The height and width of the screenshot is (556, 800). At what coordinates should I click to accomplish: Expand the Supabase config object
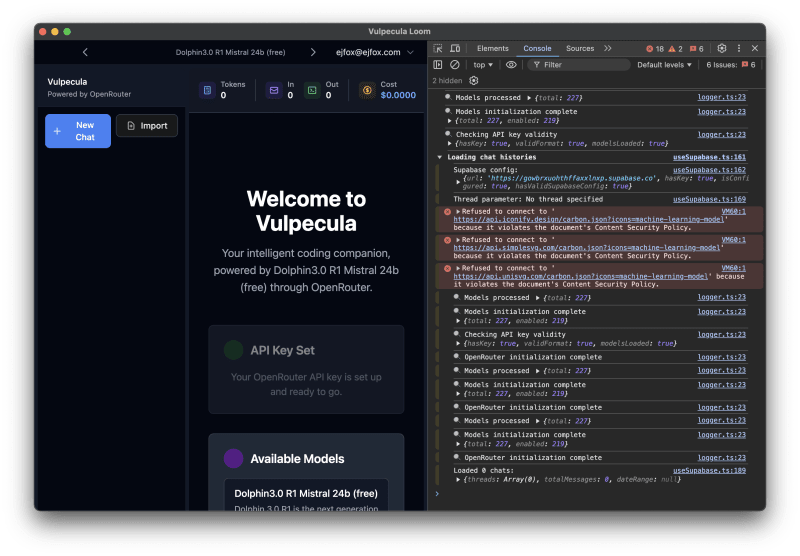(x=458, y=182)
